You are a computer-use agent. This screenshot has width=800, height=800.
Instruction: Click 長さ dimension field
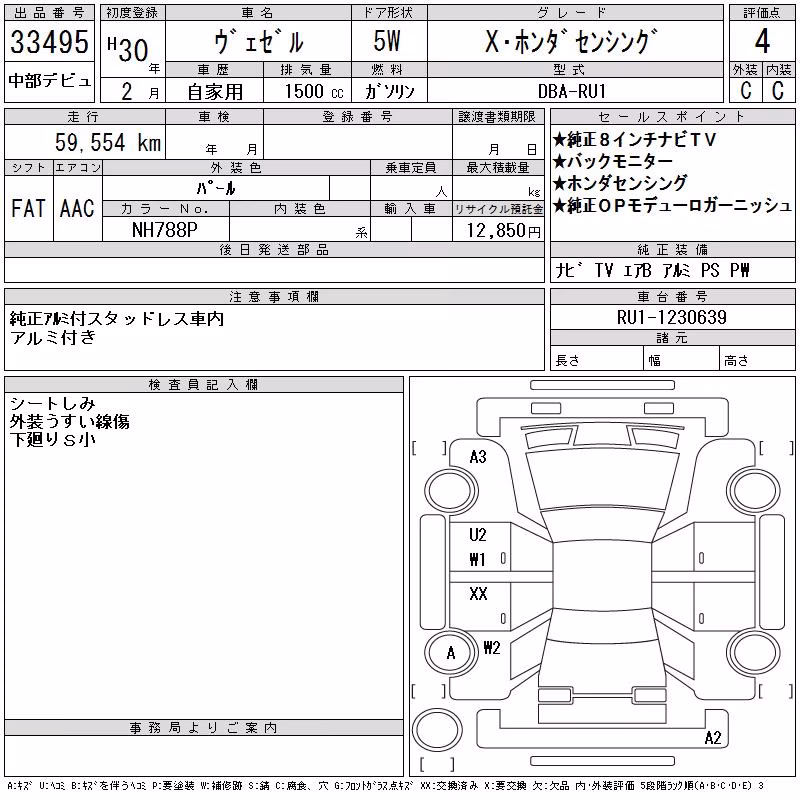(597, 360)
